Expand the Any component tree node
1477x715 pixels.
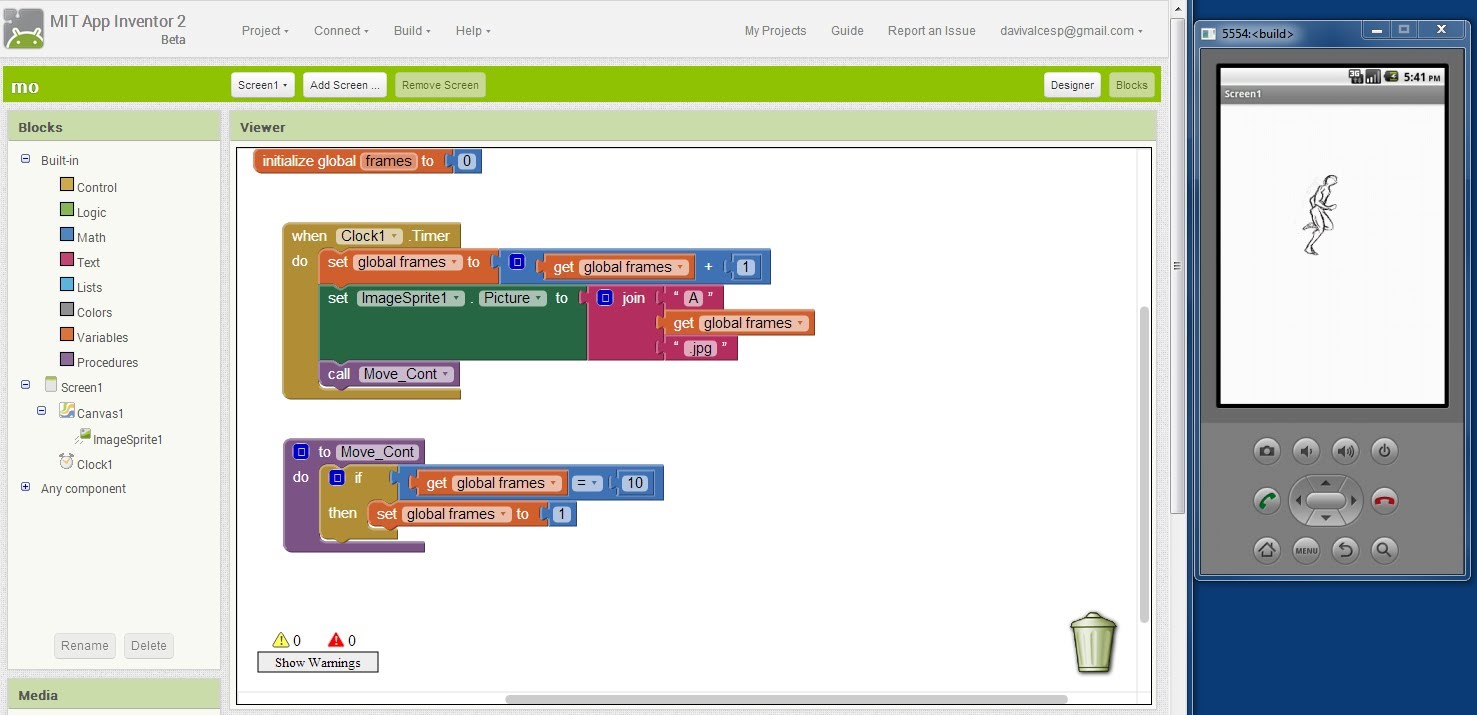(x=25, y=487)
